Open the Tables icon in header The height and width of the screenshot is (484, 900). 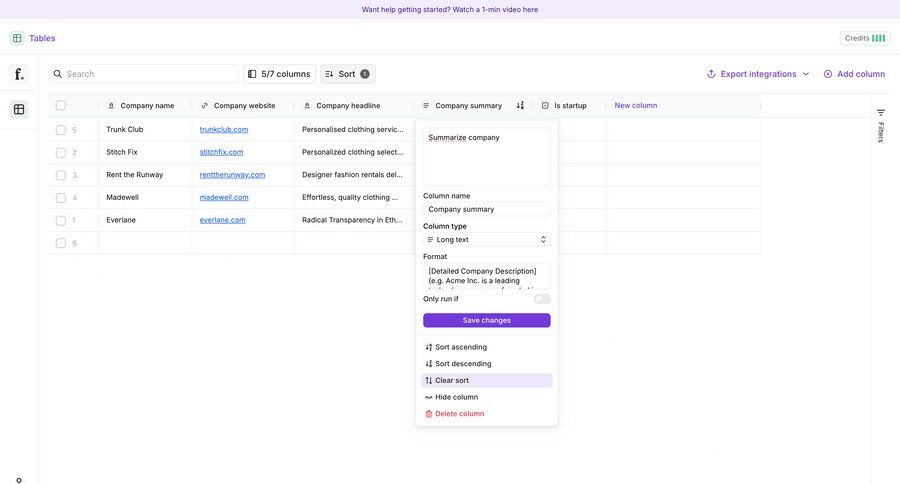coord(17,38)
